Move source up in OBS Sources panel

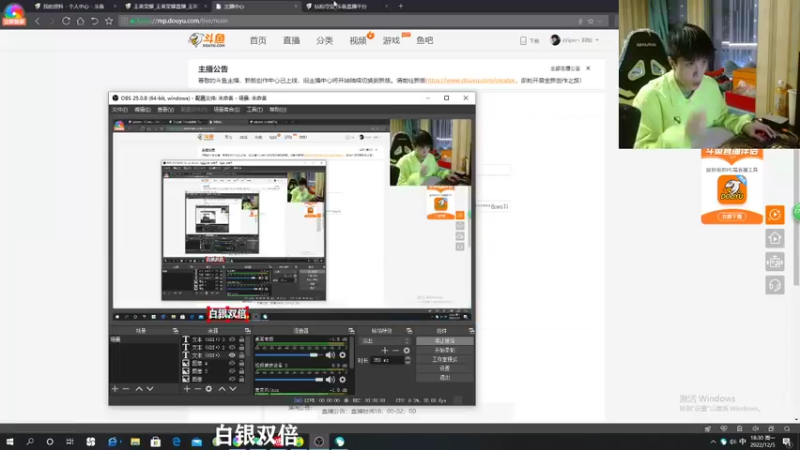point(222,389)
